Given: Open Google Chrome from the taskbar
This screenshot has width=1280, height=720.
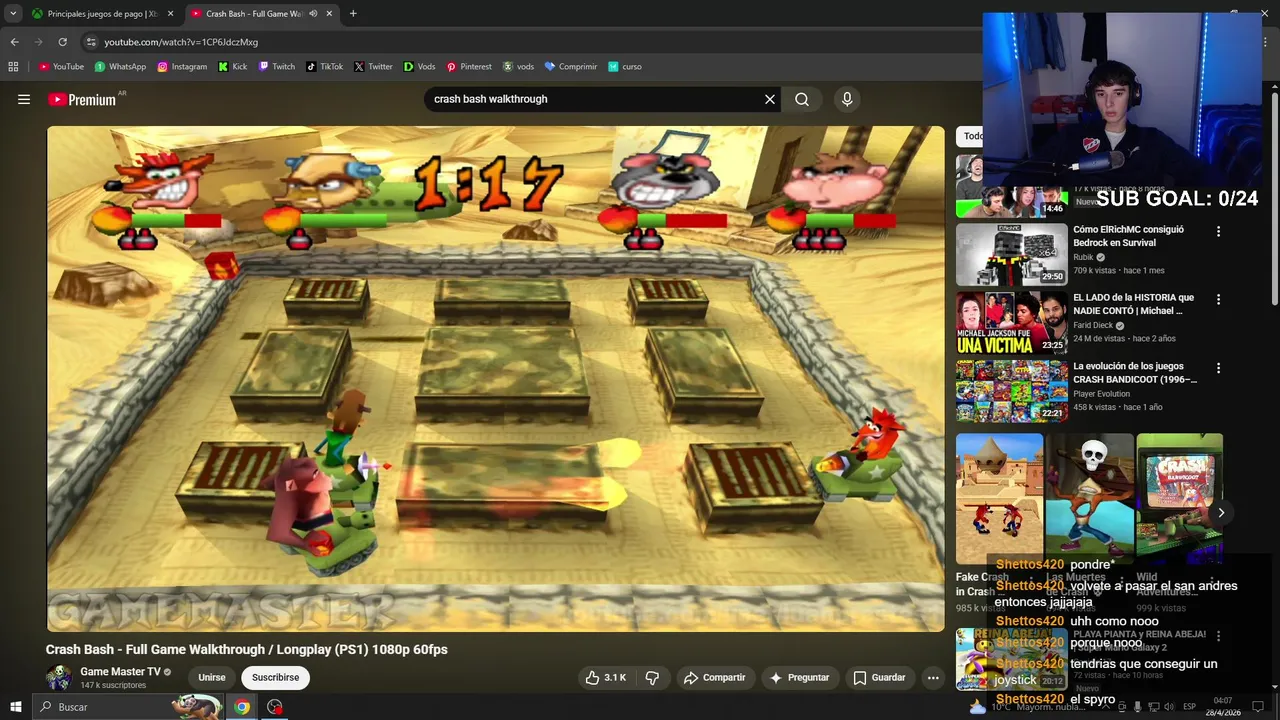Looking at the screenshot, I should pos(242,707).
